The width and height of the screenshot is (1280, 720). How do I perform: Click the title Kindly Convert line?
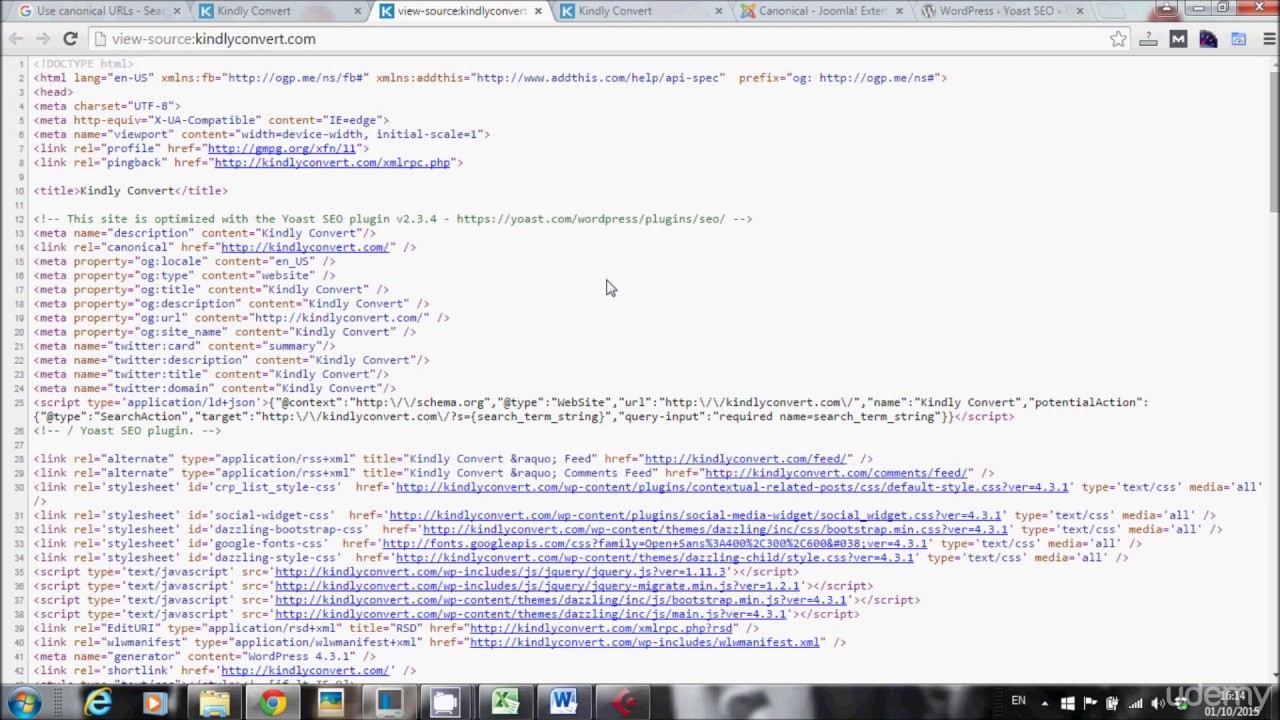coord(131,190)
